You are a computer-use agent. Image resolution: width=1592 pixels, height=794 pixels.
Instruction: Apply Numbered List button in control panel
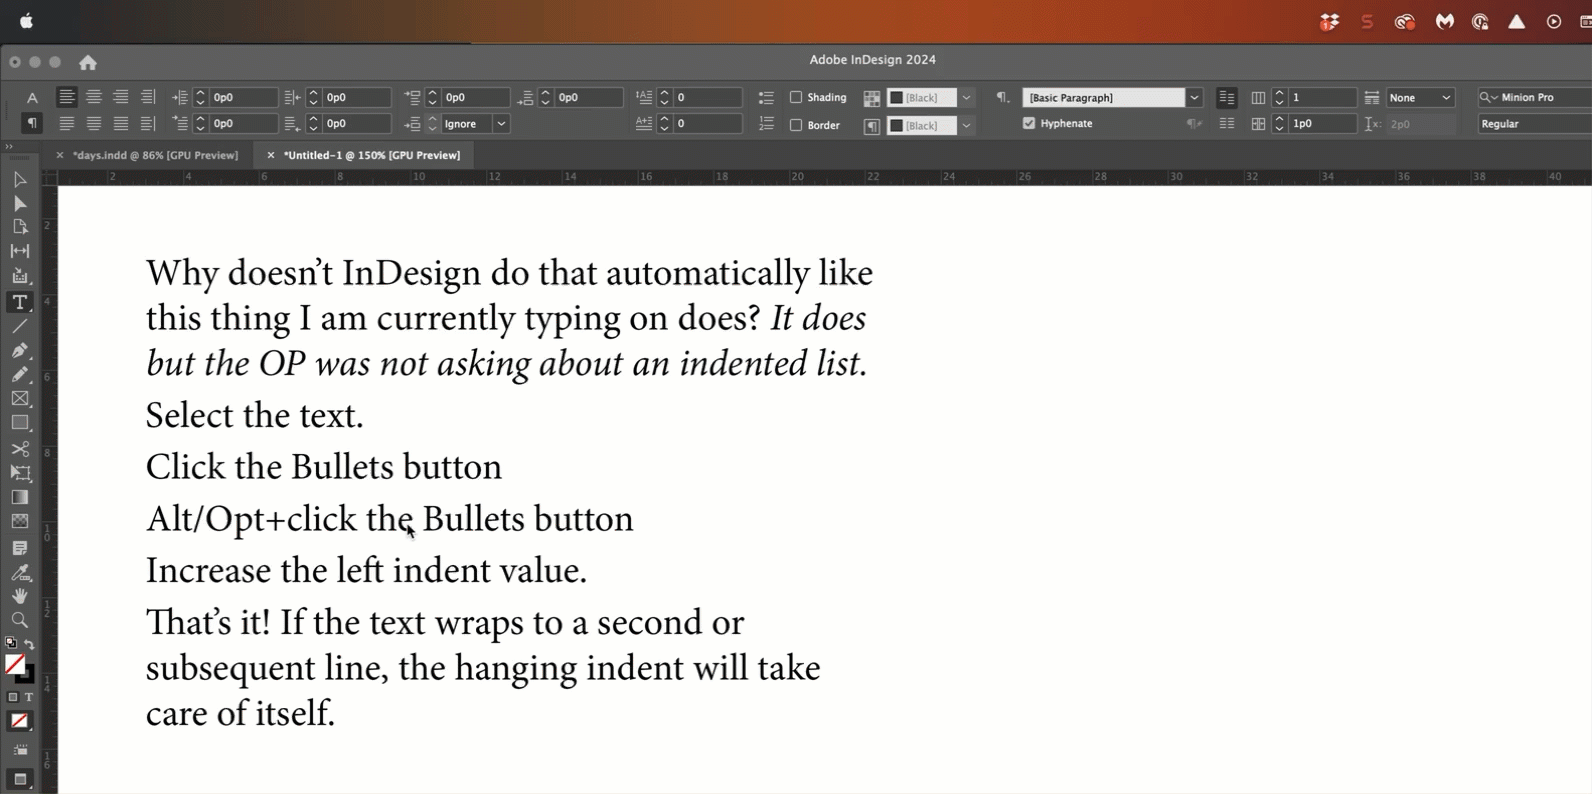[766, 124]
